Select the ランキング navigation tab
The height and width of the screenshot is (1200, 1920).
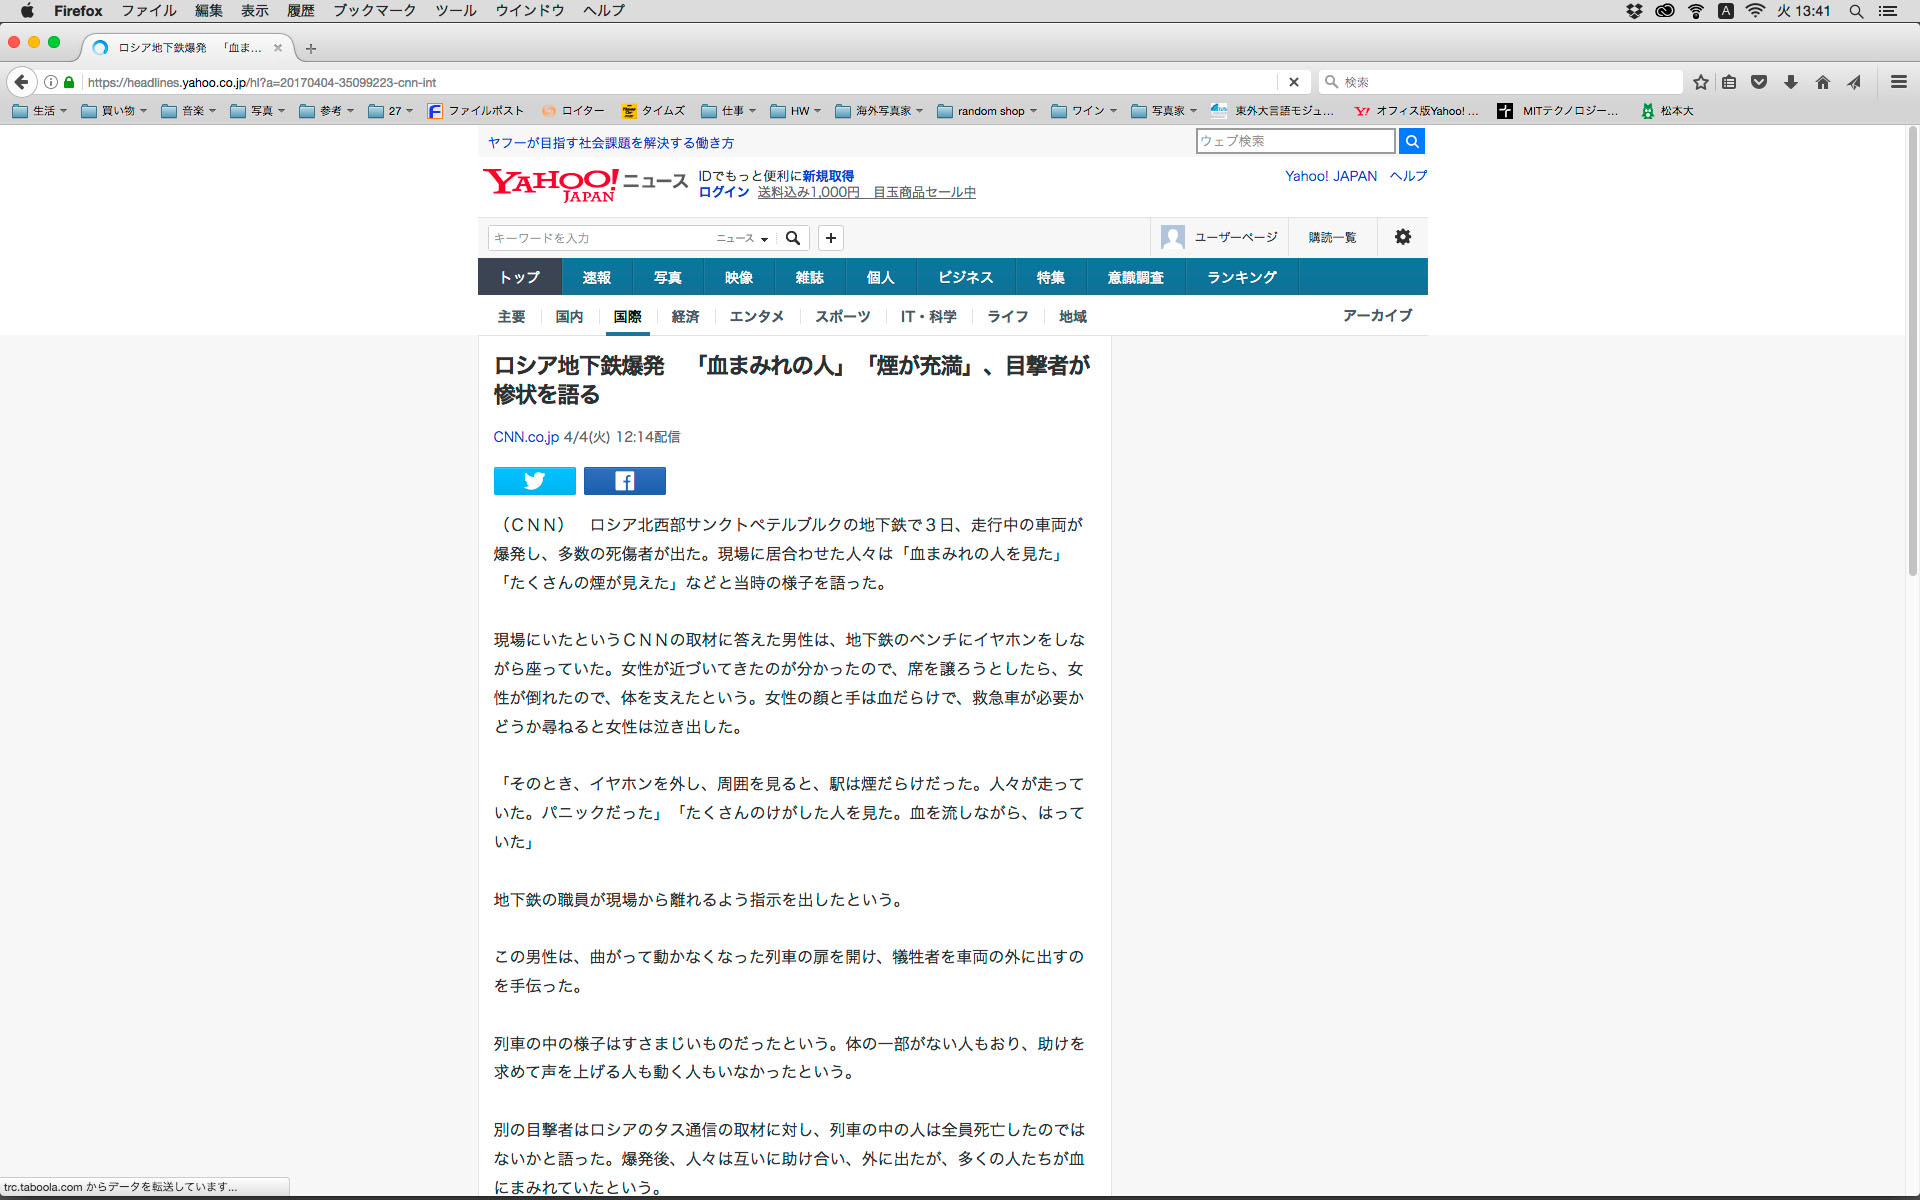1241,277
